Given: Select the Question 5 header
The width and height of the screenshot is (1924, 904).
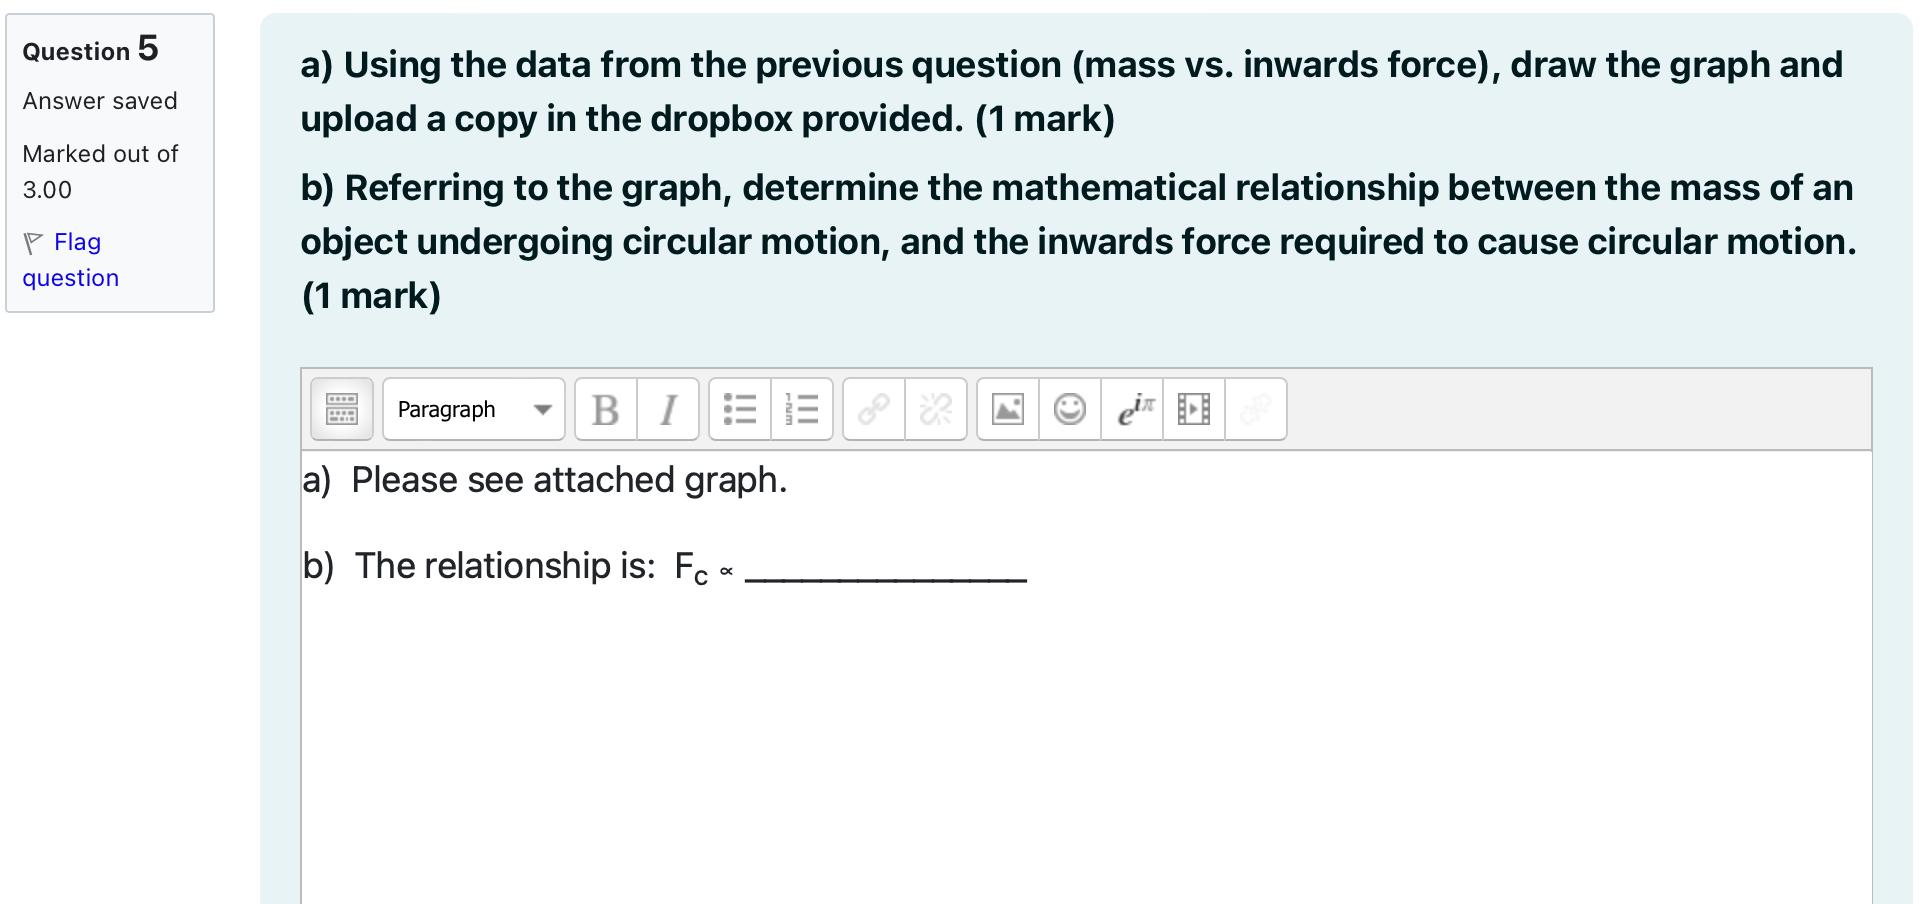Looking at the screenshot, I should [90, 50].
